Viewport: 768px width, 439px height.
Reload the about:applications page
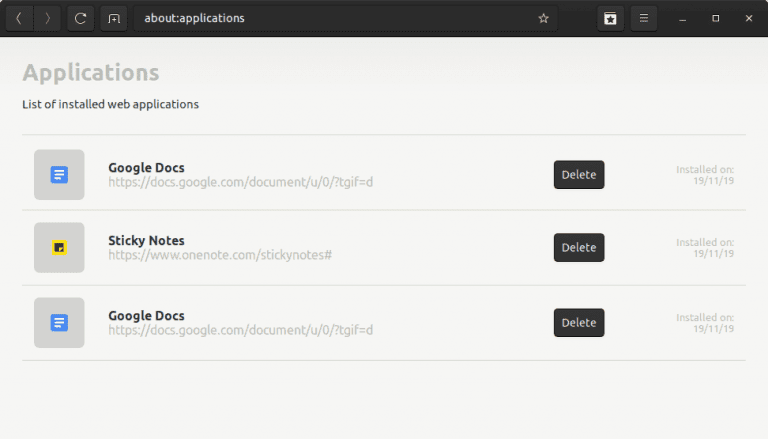81,18
